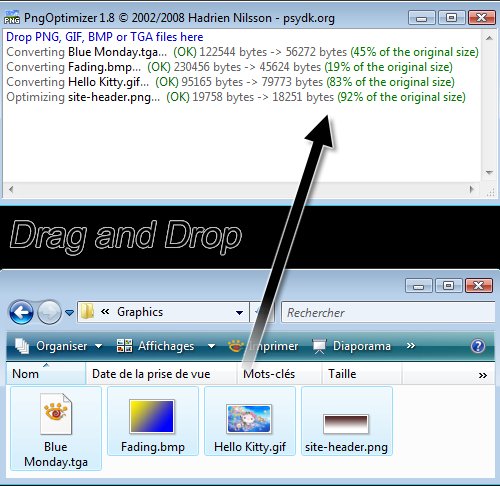Expand the Affichages views dropdown arrow
The width and height of the screenshot is (500, 486).
click(211, 346)
